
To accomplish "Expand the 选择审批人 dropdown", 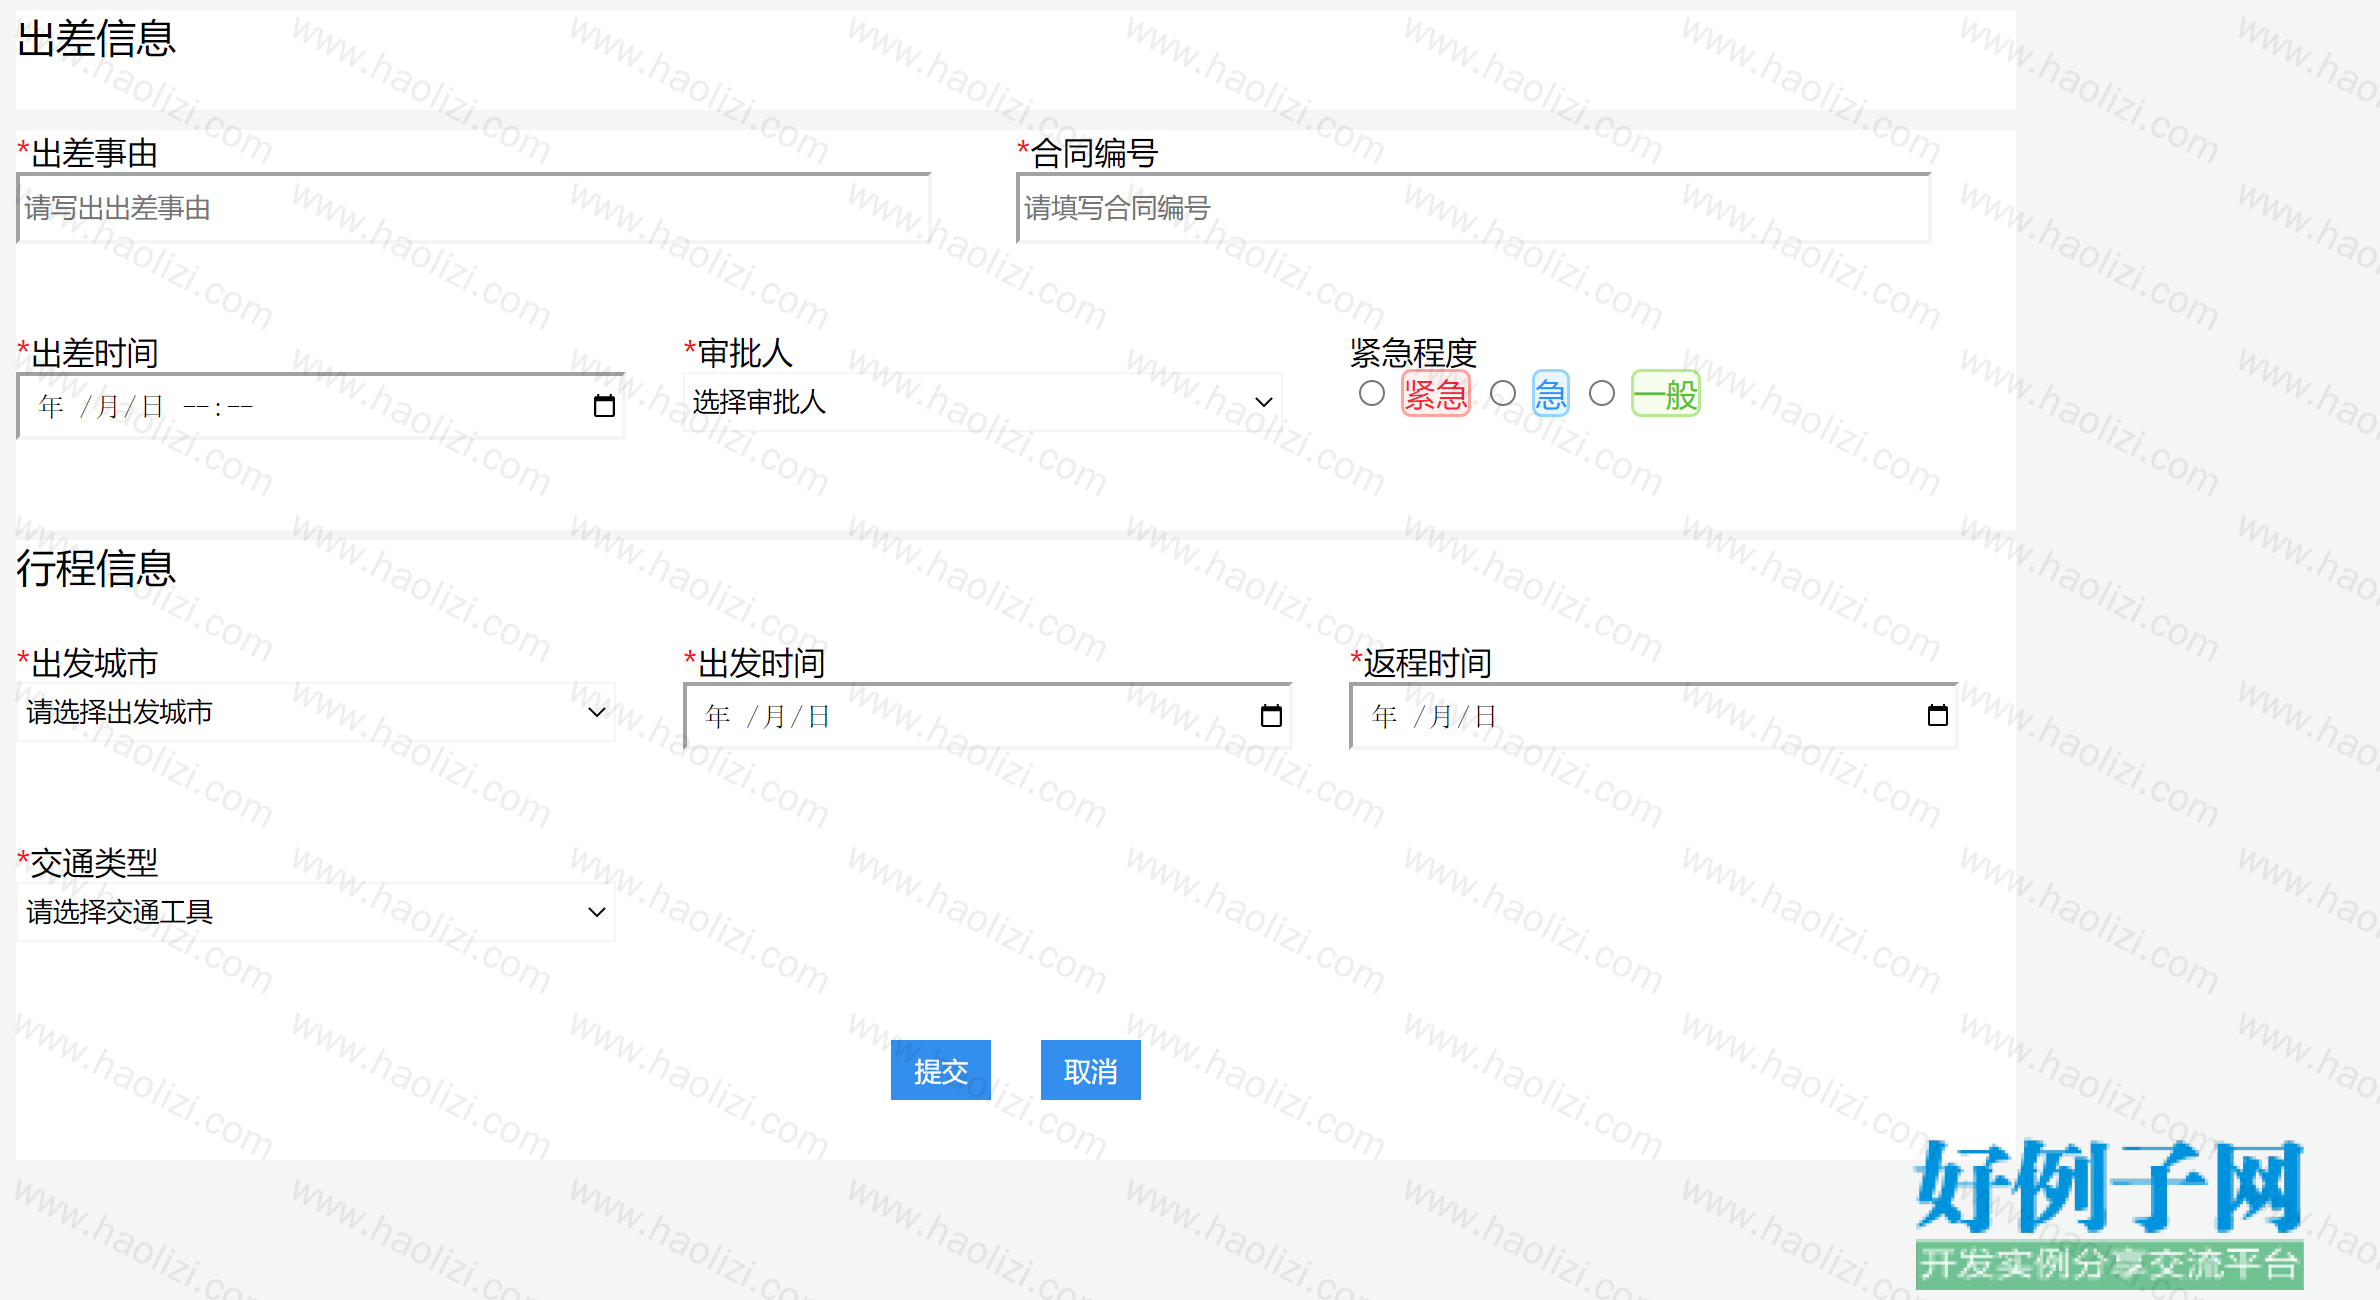I will 983,402.
